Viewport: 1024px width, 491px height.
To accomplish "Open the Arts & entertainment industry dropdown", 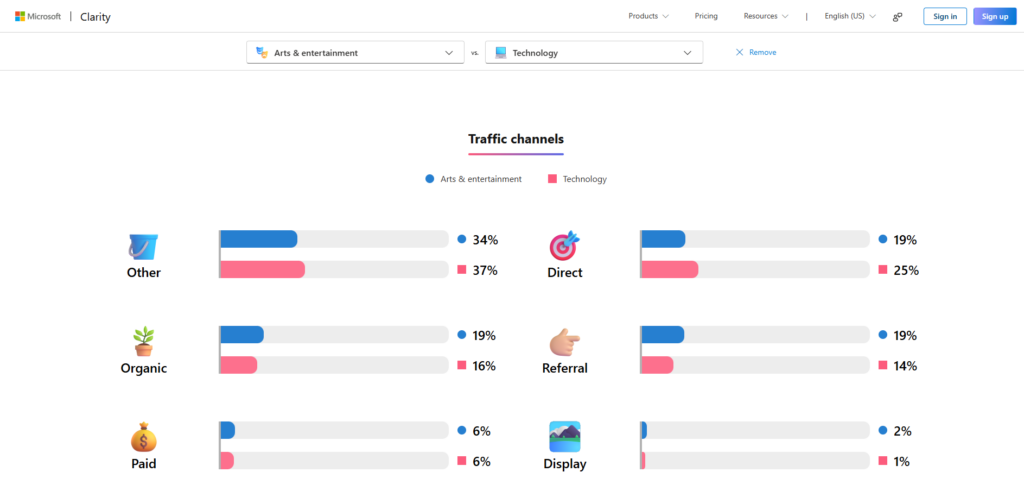I will point(355,52).
